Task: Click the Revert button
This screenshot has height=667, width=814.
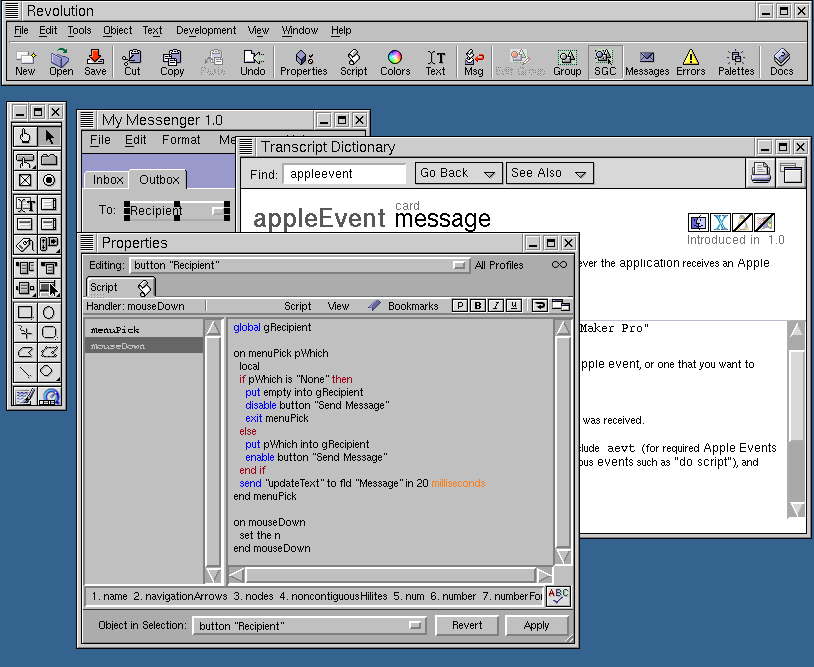Action: pyautogui.click(x=467, y=625)
